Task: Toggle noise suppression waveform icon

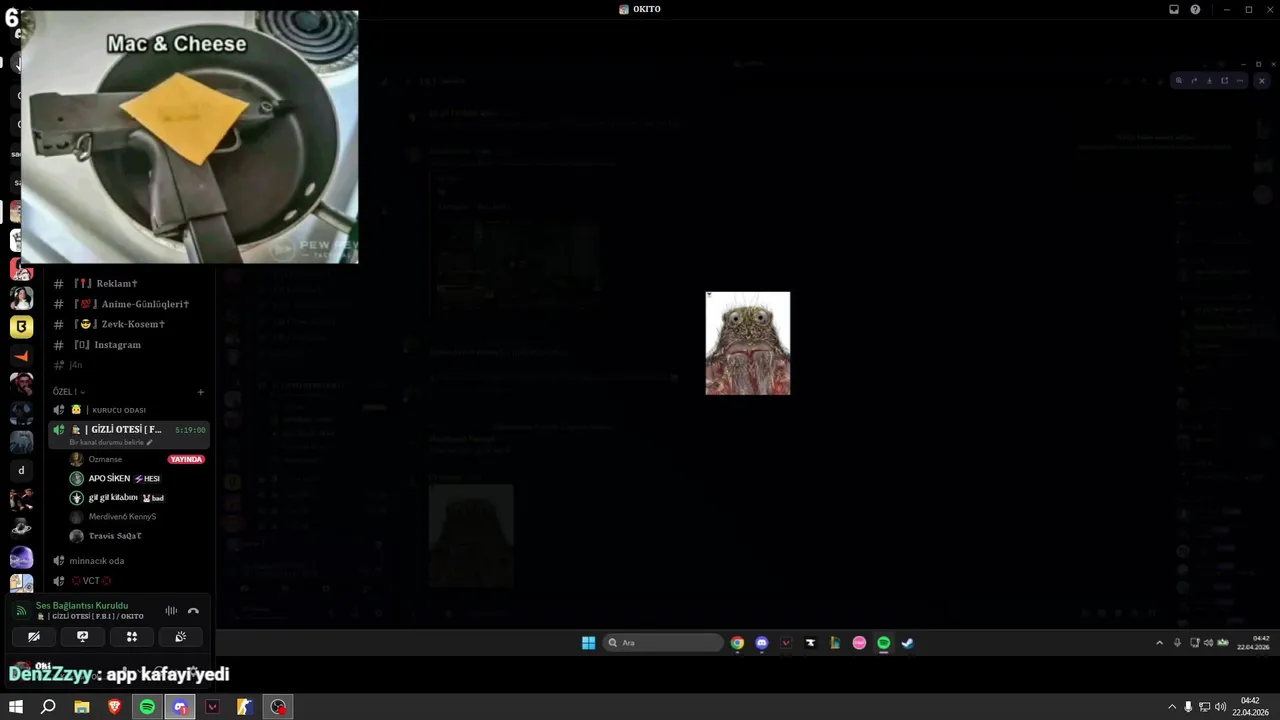Action: pos(171,611)
